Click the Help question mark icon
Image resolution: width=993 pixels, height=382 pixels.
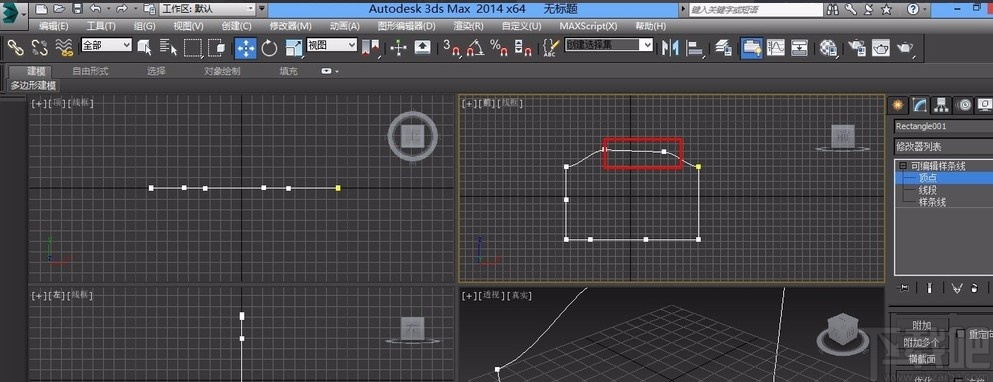point(913,10)
